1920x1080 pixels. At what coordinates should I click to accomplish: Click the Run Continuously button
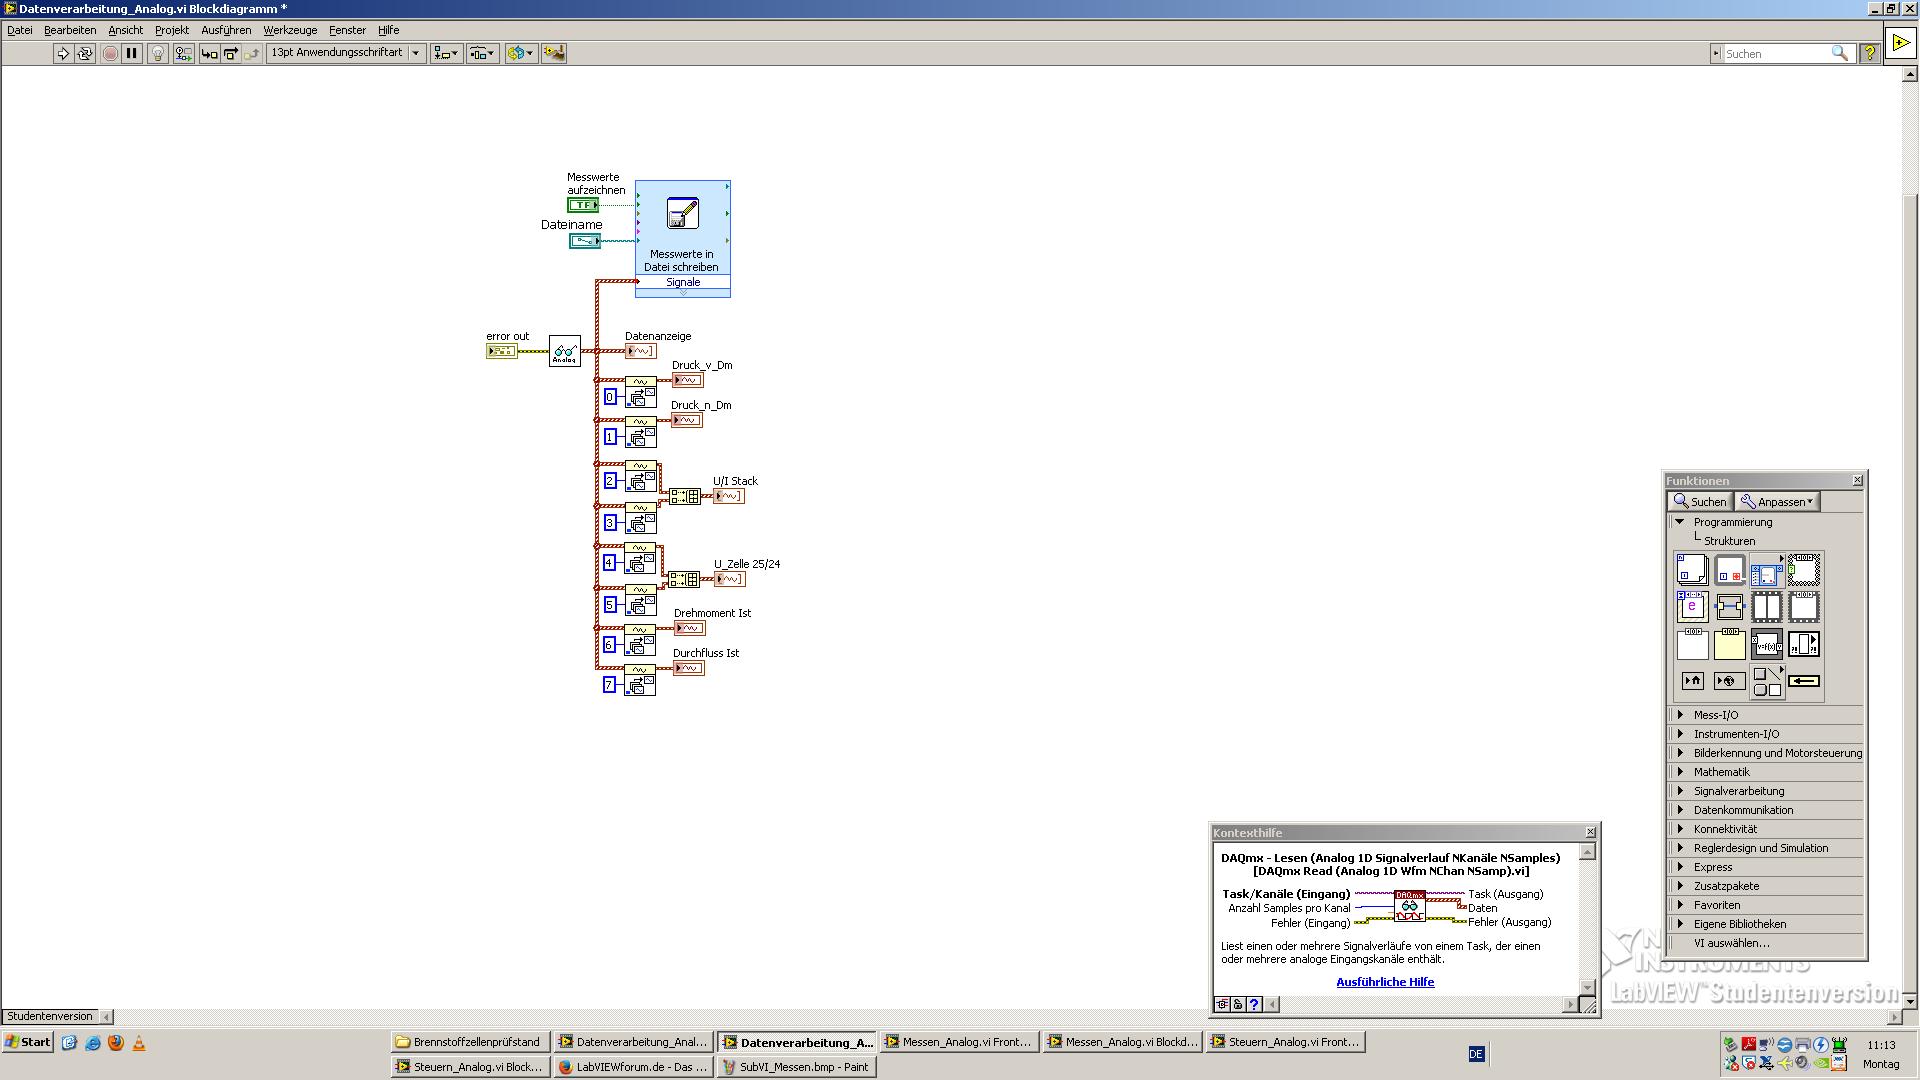85,53
